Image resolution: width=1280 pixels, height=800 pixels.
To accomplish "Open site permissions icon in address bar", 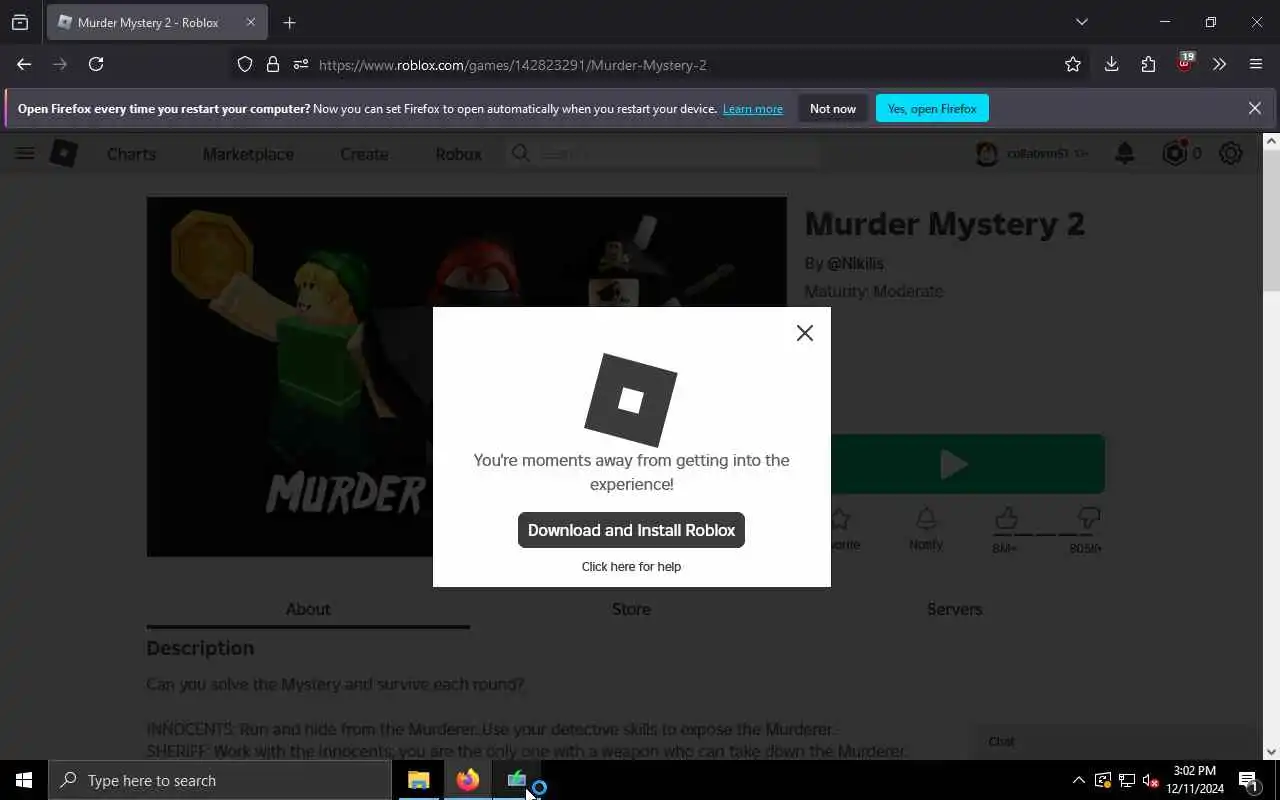I will coord(301,64).
